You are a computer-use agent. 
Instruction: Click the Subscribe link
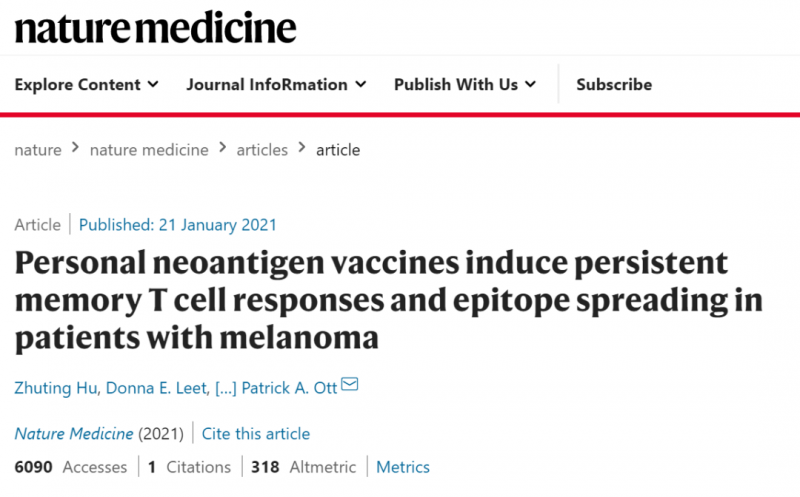[614, 84]
